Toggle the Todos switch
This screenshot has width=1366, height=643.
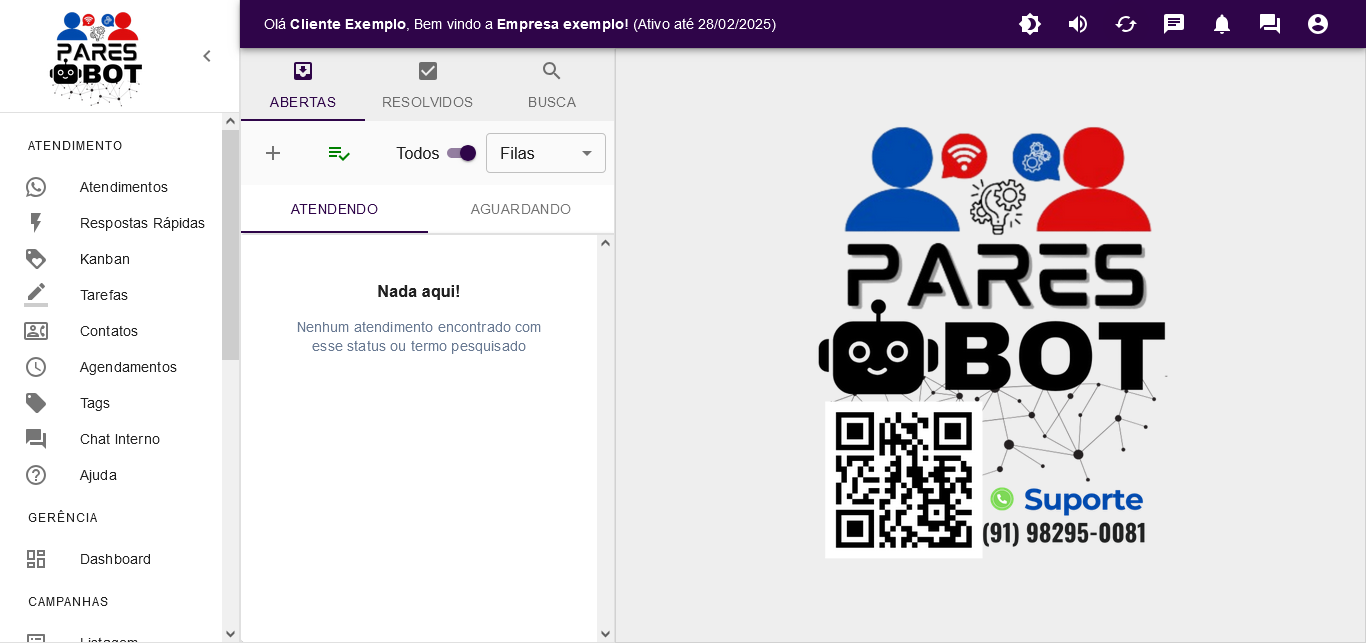461,153
